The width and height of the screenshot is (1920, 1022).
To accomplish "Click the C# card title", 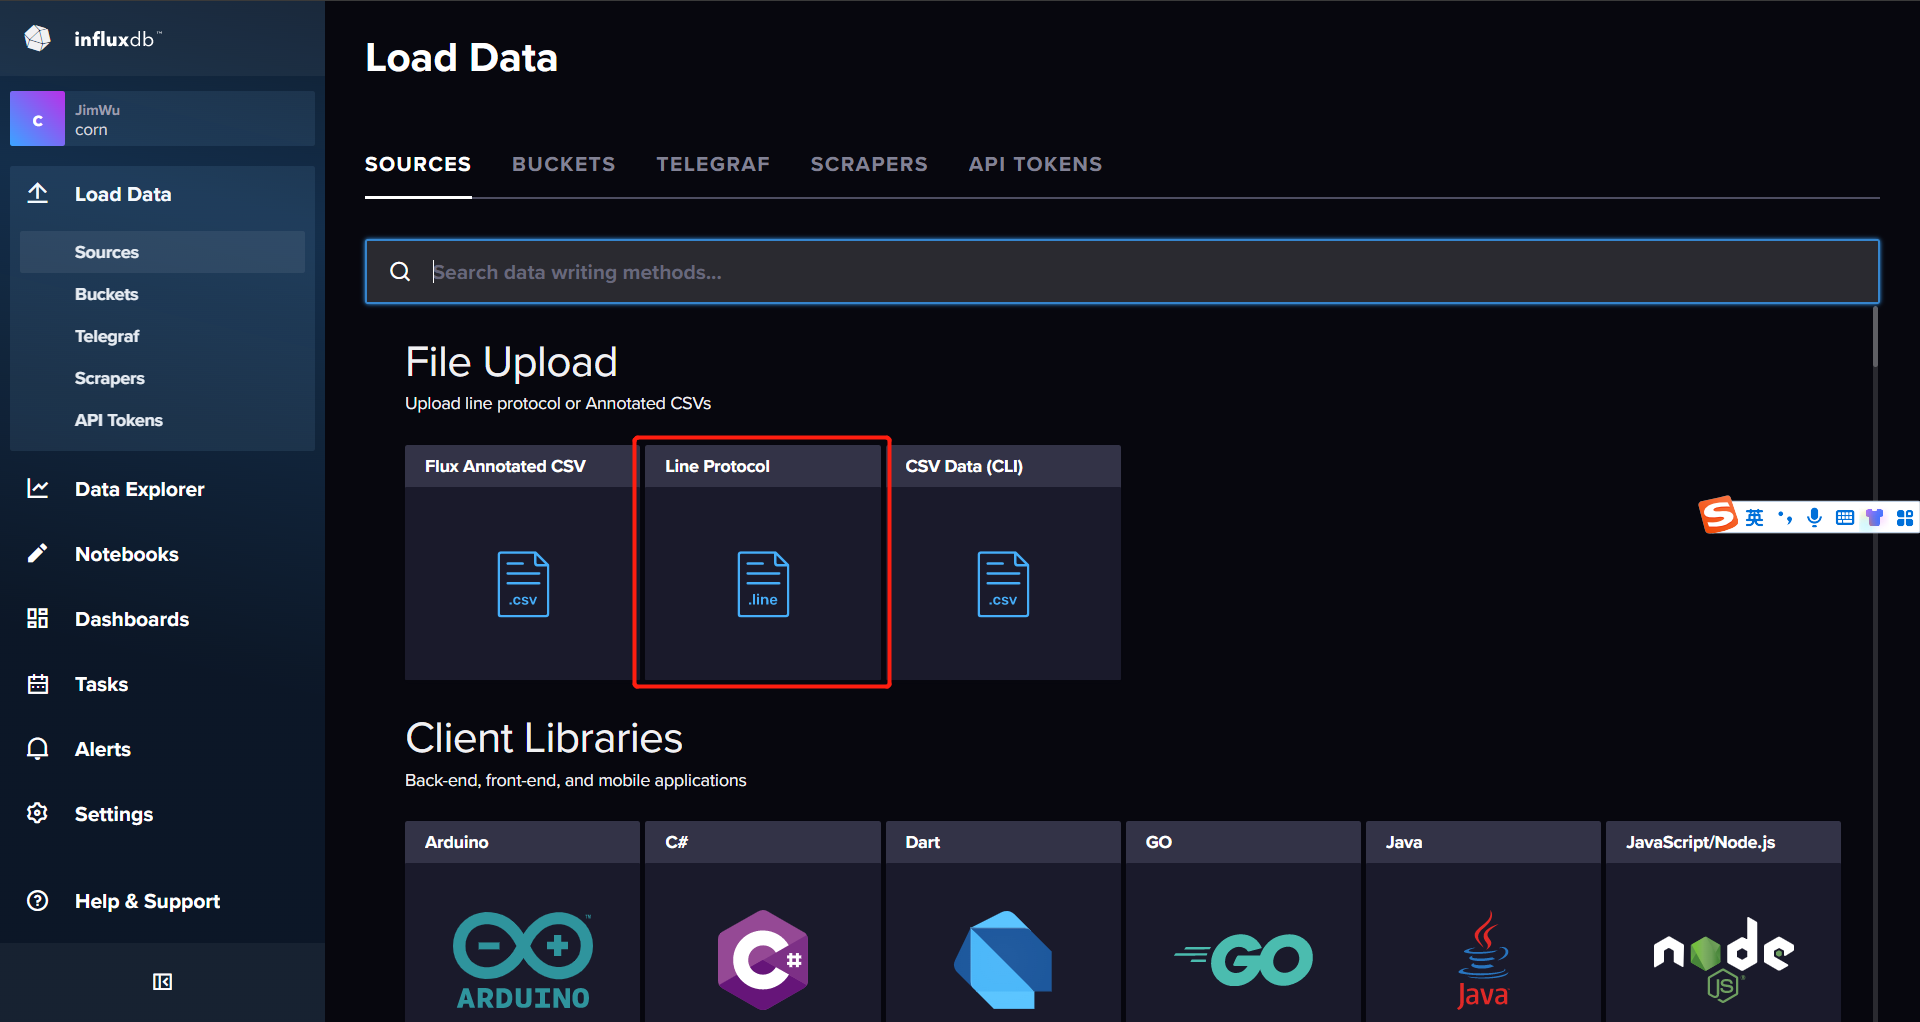I will (x=676, y=842).
